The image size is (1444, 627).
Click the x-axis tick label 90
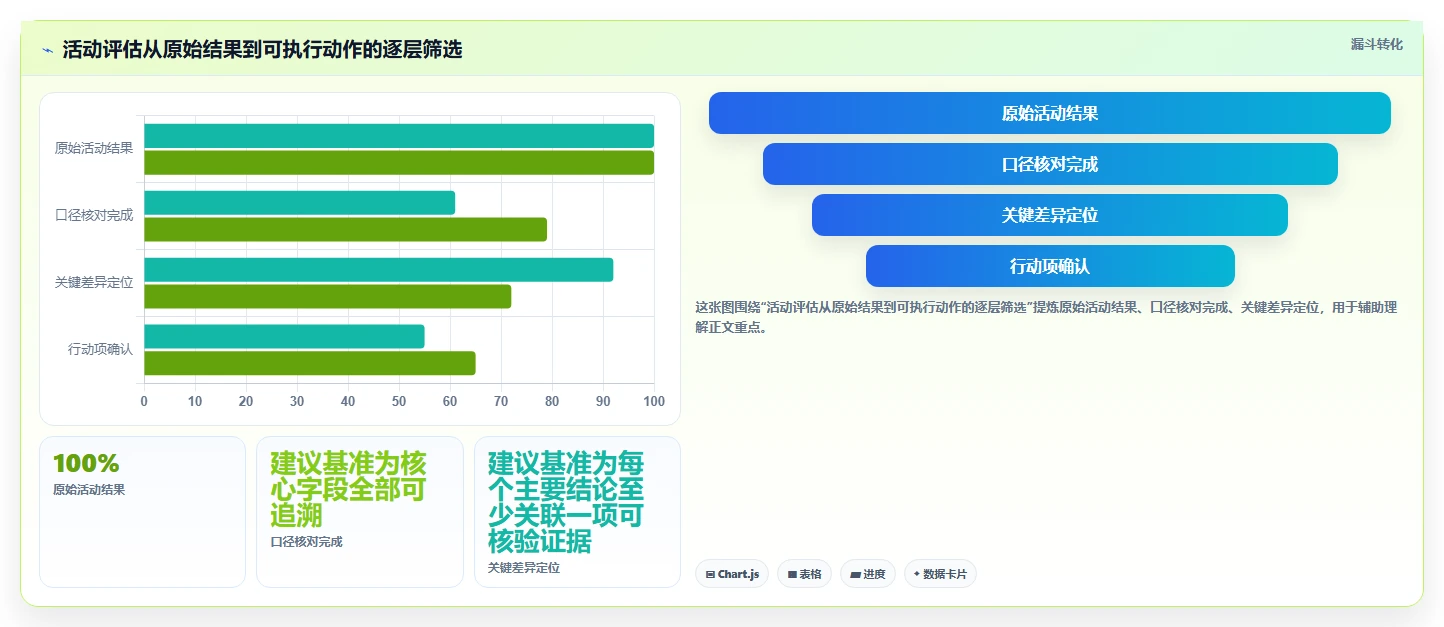tap(603, 402)
